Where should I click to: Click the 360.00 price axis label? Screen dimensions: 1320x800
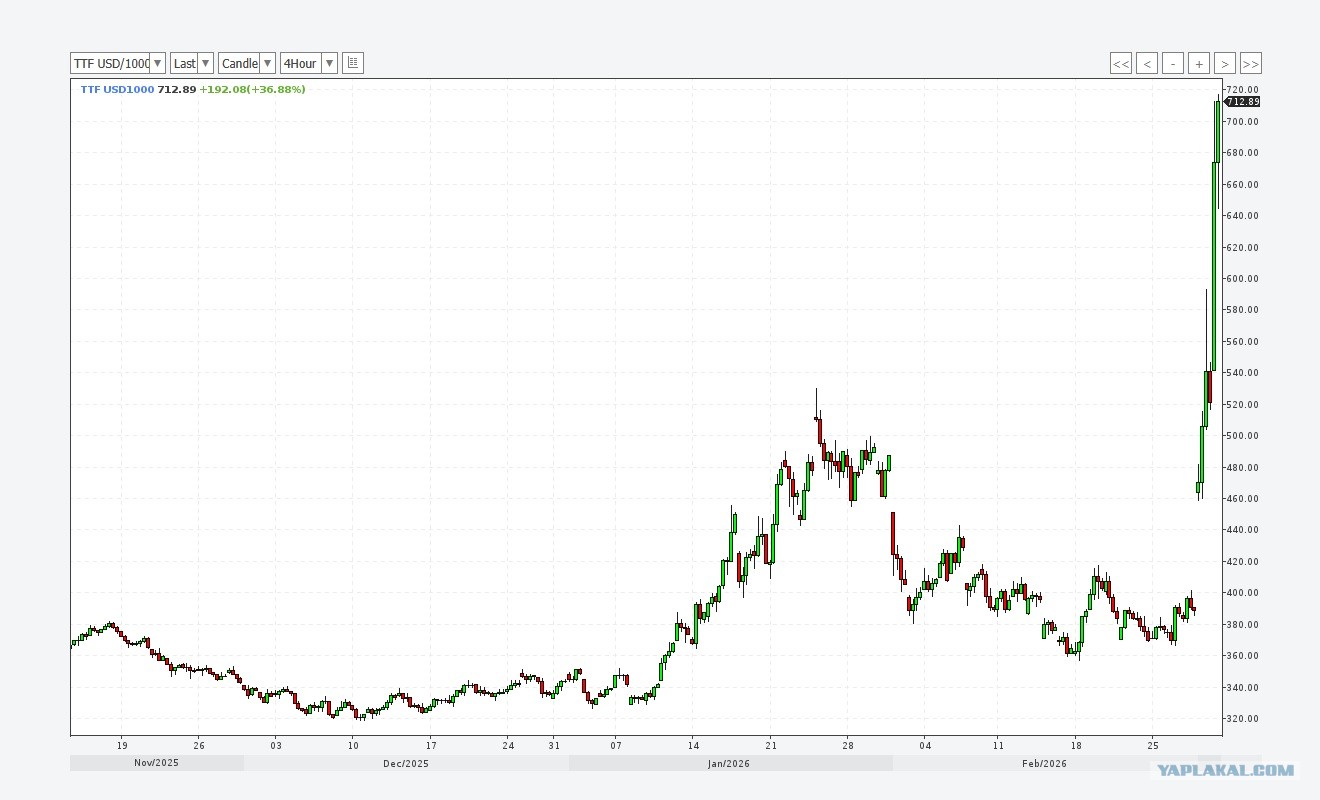coord(1244,656)
